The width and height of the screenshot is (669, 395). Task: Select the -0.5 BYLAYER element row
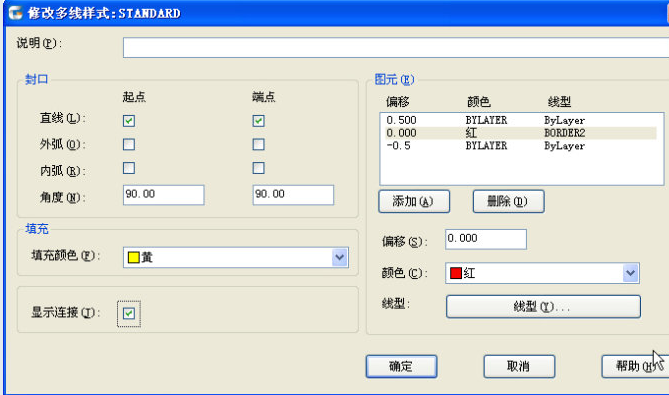point(521,146)
